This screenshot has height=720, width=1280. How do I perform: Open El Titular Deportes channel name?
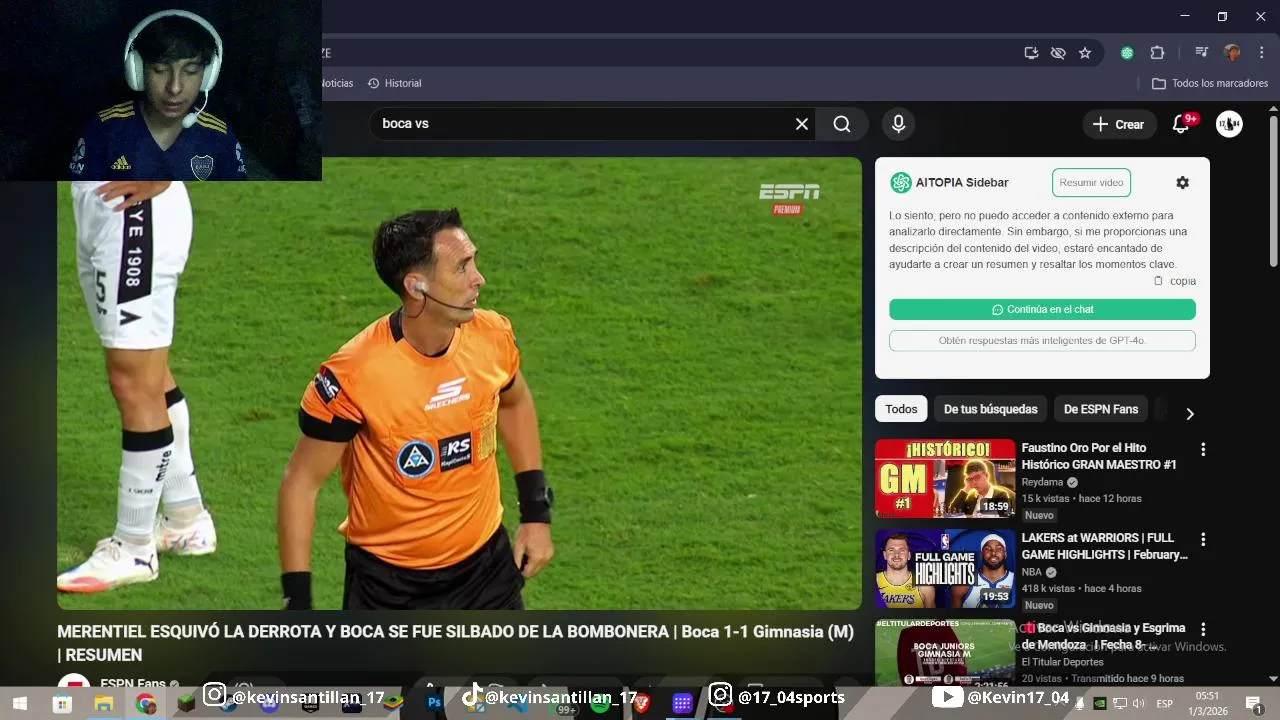point(1062,662)
